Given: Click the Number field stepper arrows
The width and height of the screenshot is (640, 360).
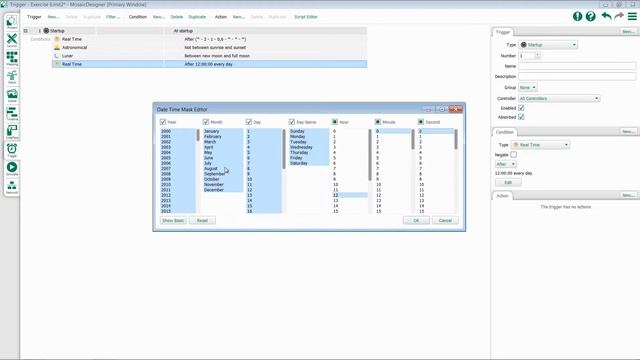Looking at the screenshot, I should (538, 56).
